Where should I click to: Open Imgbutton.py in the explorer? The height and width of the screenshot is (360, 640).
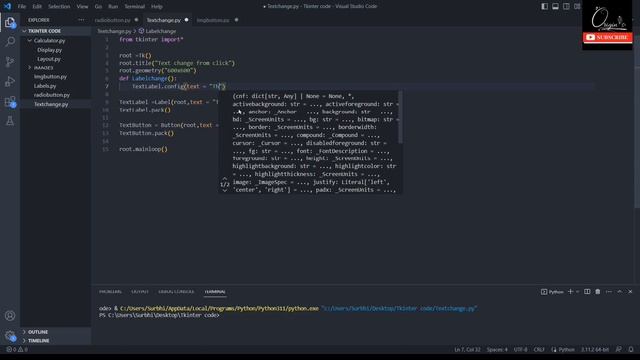click(x=50, y=77)
